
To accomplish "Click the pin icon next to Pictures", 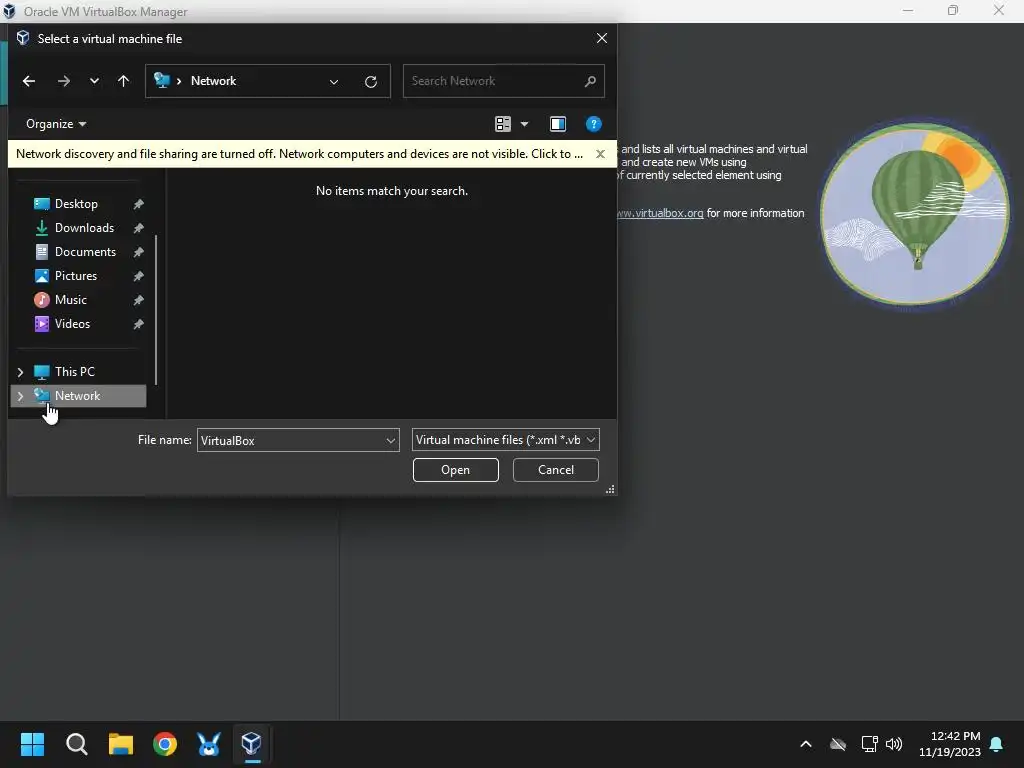I will (x=138, y=276).
